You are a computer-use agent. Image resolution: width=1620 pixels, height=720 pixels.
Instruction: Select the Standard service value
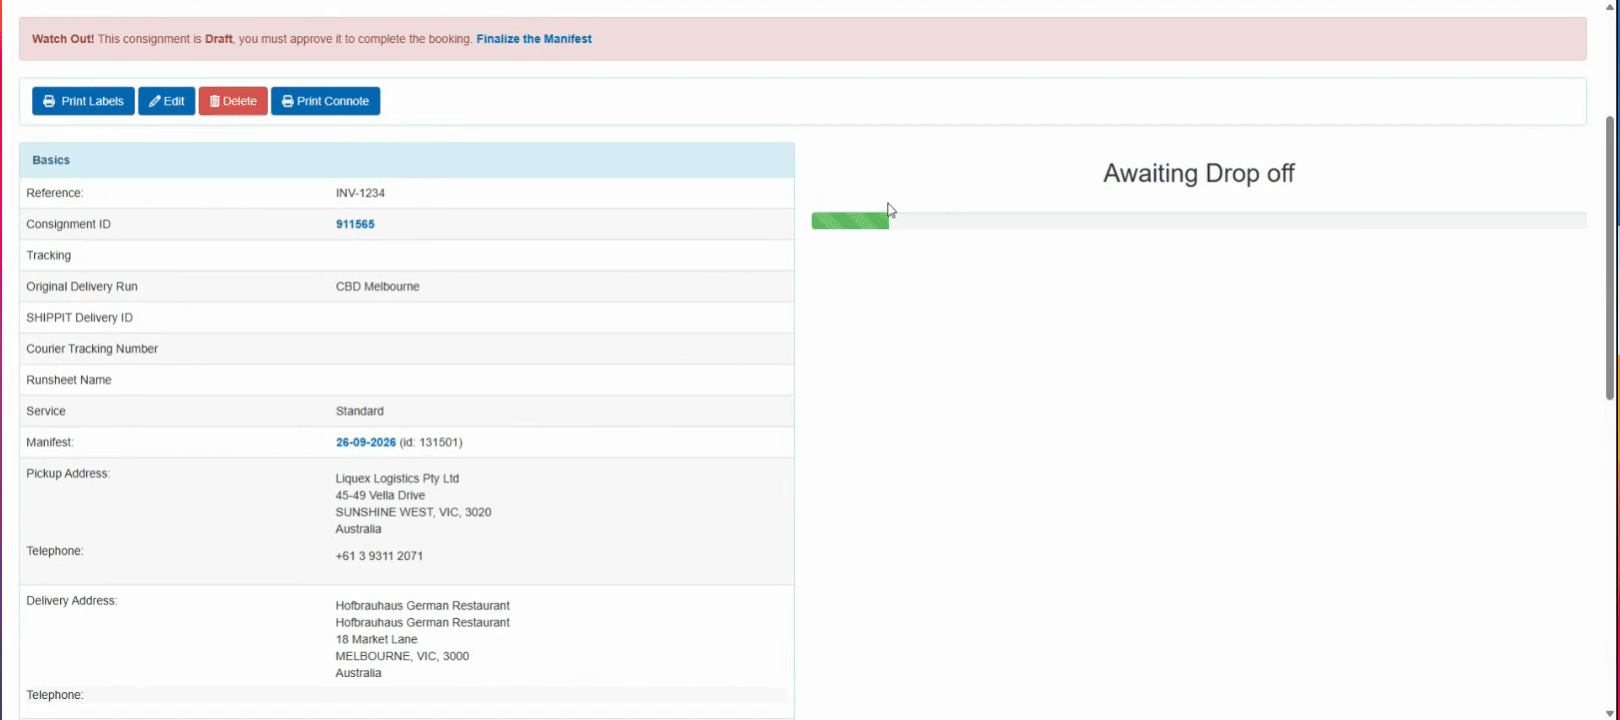click(x=360, y=411)
